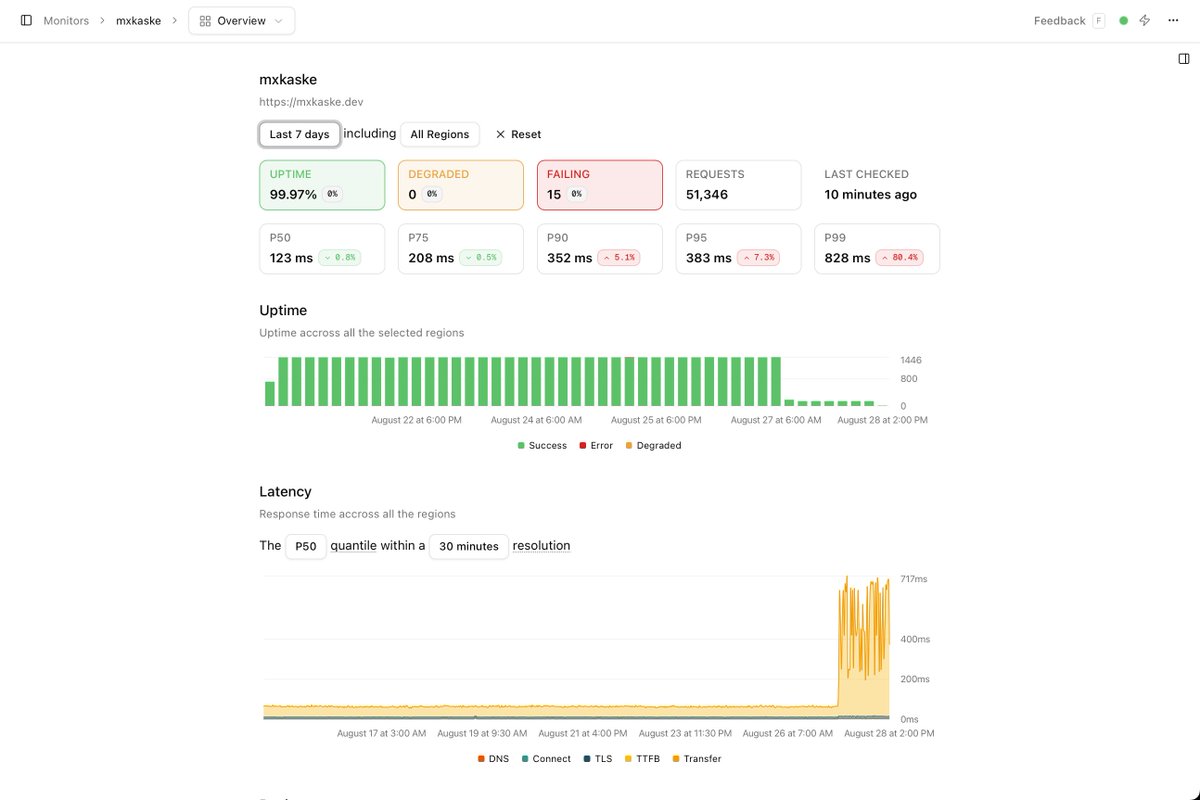The width and height of the screenshot is (1200, 800).
Task: Click the mxkaske breadcrumb
Action: click(138, 20)
